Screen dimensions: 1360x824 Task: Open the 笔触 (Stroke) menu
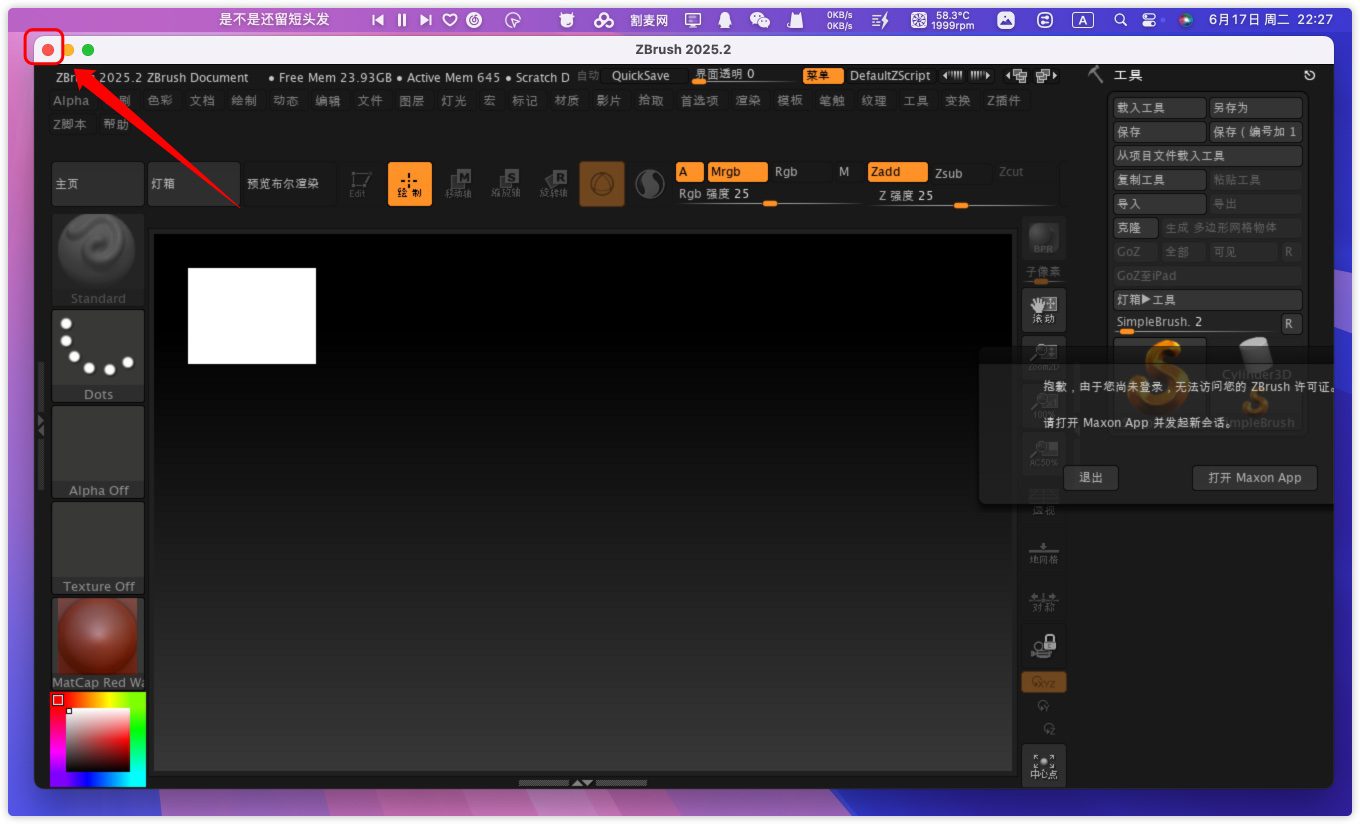pos(832,101)
